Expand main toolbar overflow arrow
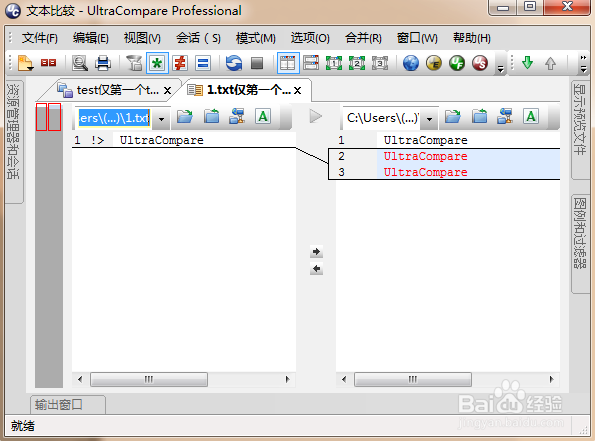 click(501, 69)
